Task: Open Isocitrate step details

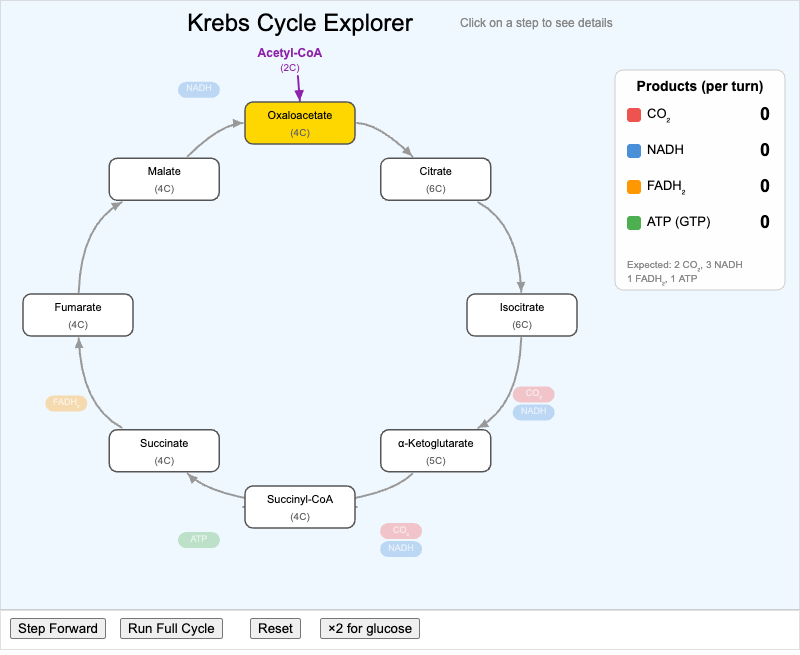Action: (x=521, y=315)
